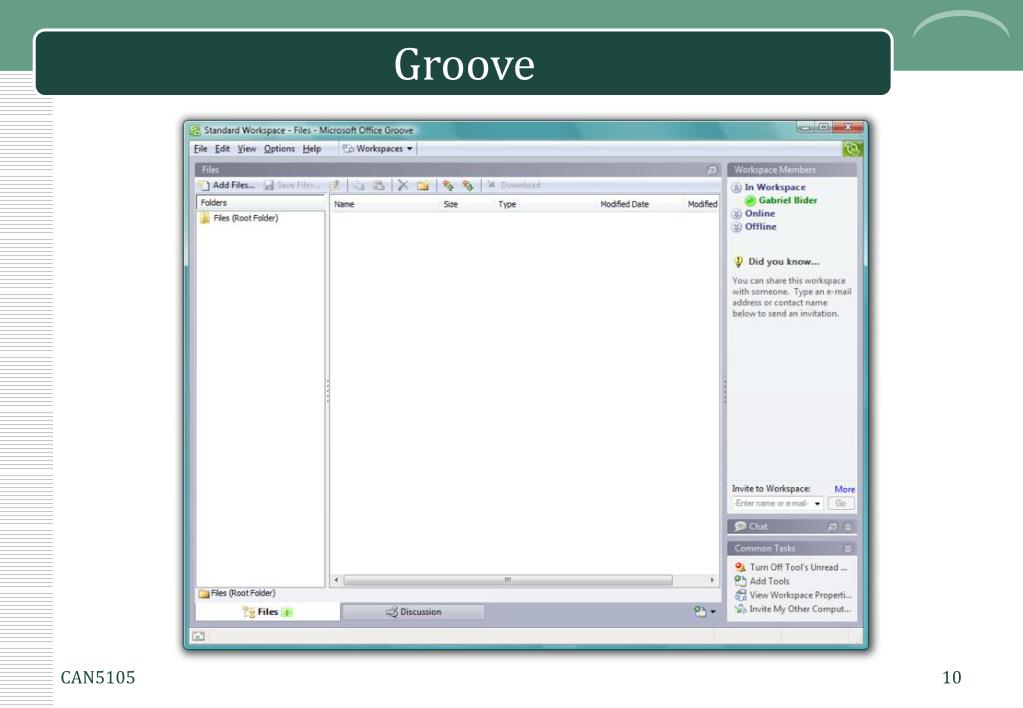The width and height of the screenshot is (1023, 708).
Task: Click the file list scroll-right arrow
Action: (712, 580)
